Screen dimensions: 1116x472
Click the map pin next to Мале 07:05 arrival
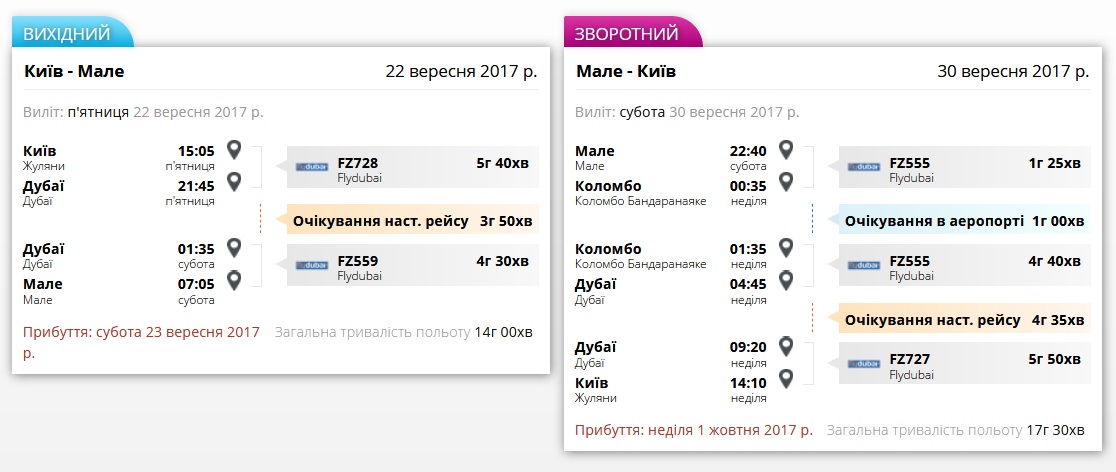tap(234, 279)
